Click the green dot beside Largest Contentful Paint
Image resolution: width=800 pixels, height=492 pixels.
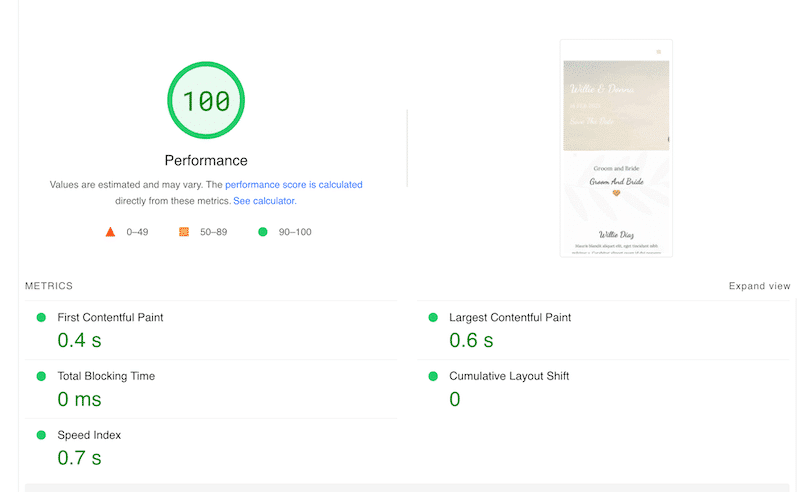pos(433,317)
